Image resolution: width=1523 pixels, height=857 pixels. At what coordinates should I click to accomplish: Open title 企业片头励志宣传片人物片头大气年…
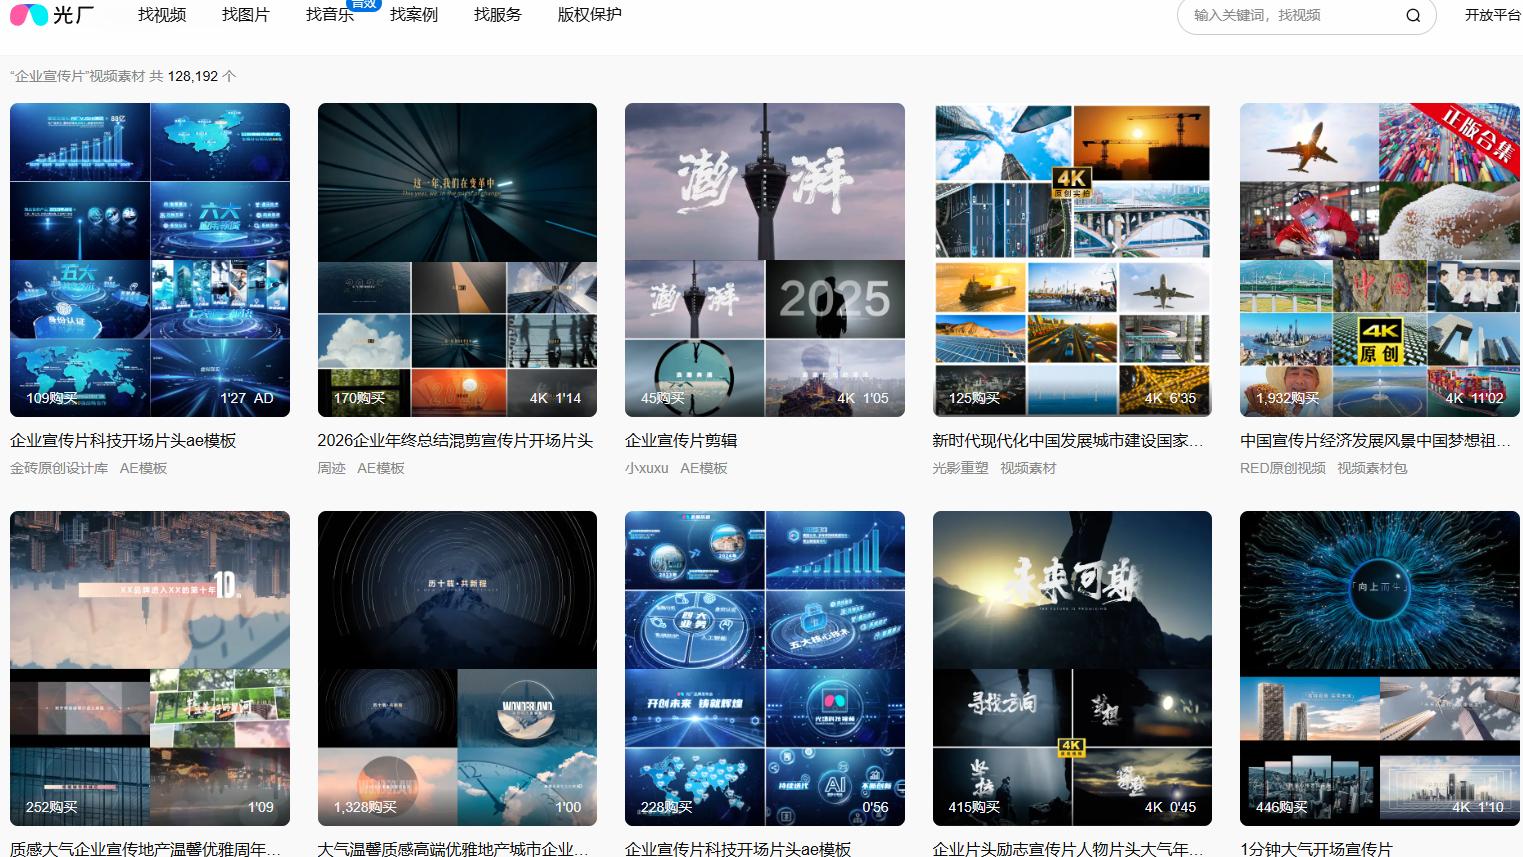tap(1068, 848)
